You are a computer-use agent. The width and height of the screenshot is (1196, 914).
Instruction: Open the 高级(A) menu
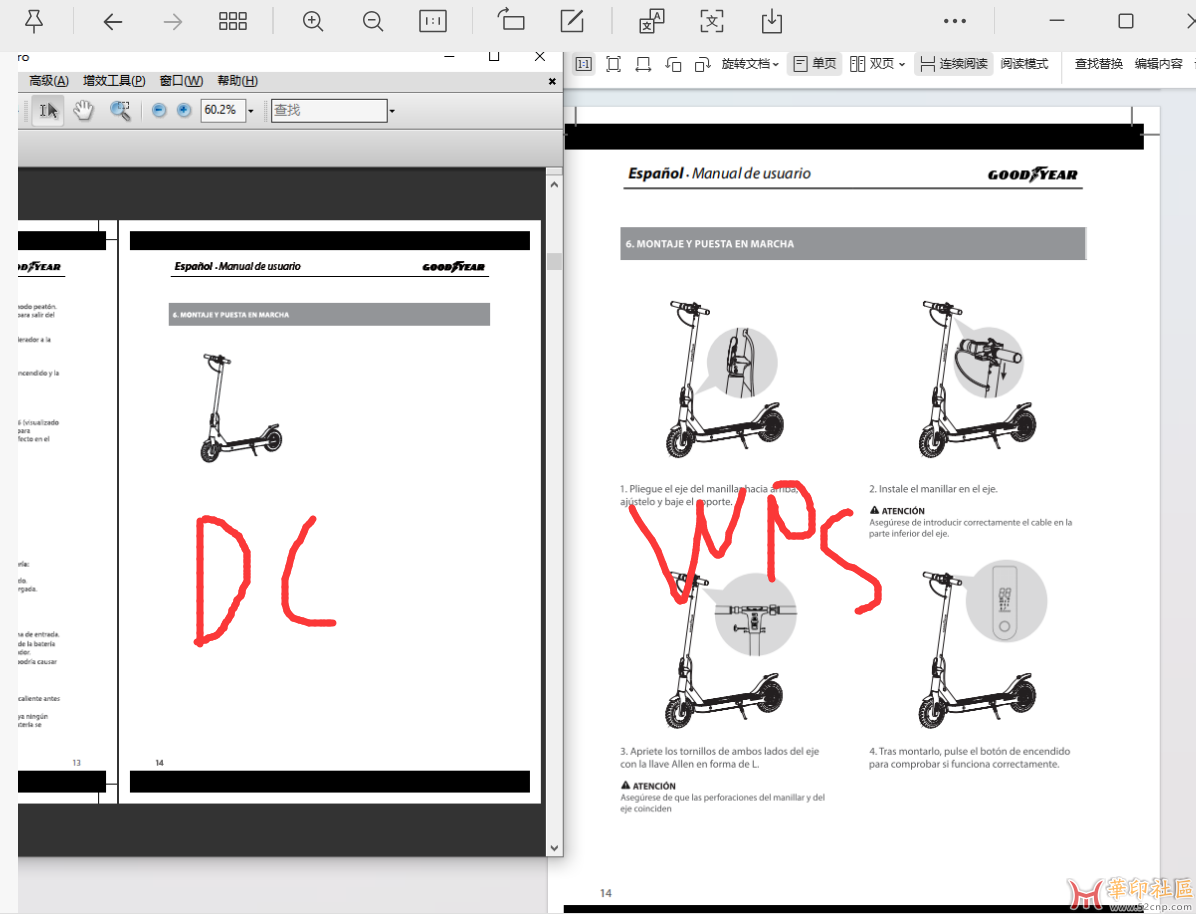pos(49,81)
